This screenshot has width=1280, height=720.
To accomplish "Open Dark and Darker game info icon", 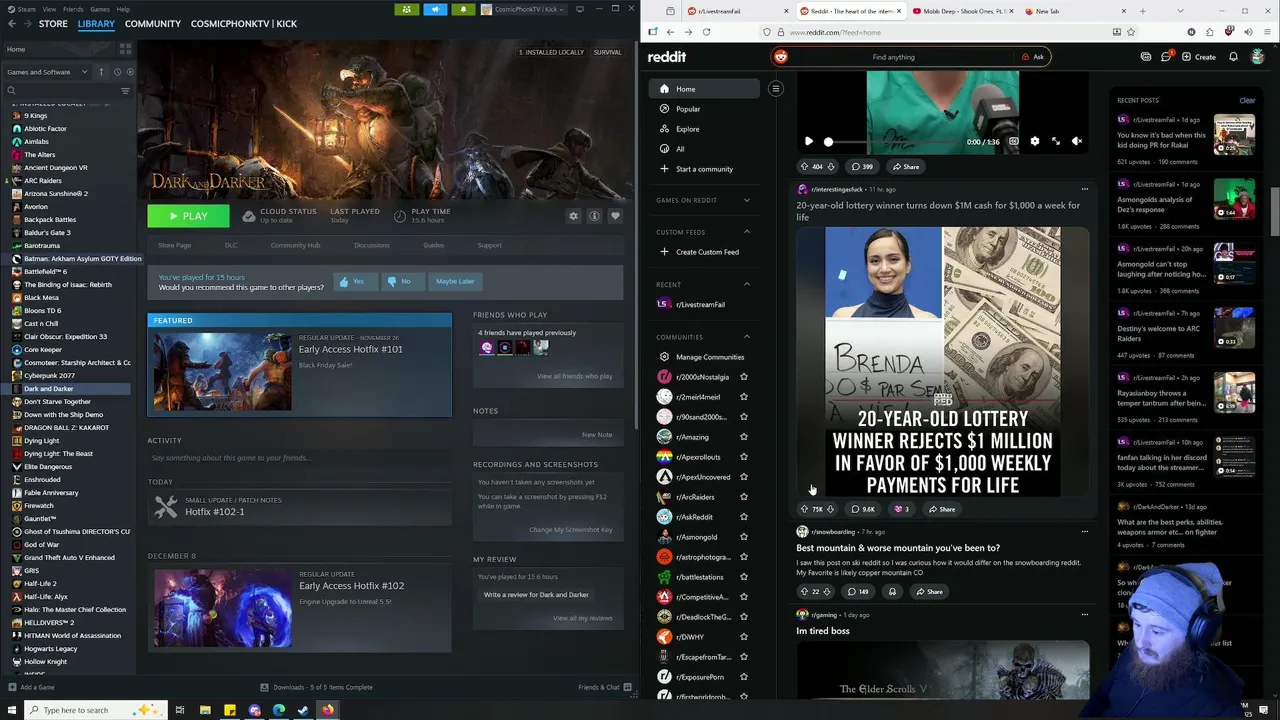I will 594,216.
